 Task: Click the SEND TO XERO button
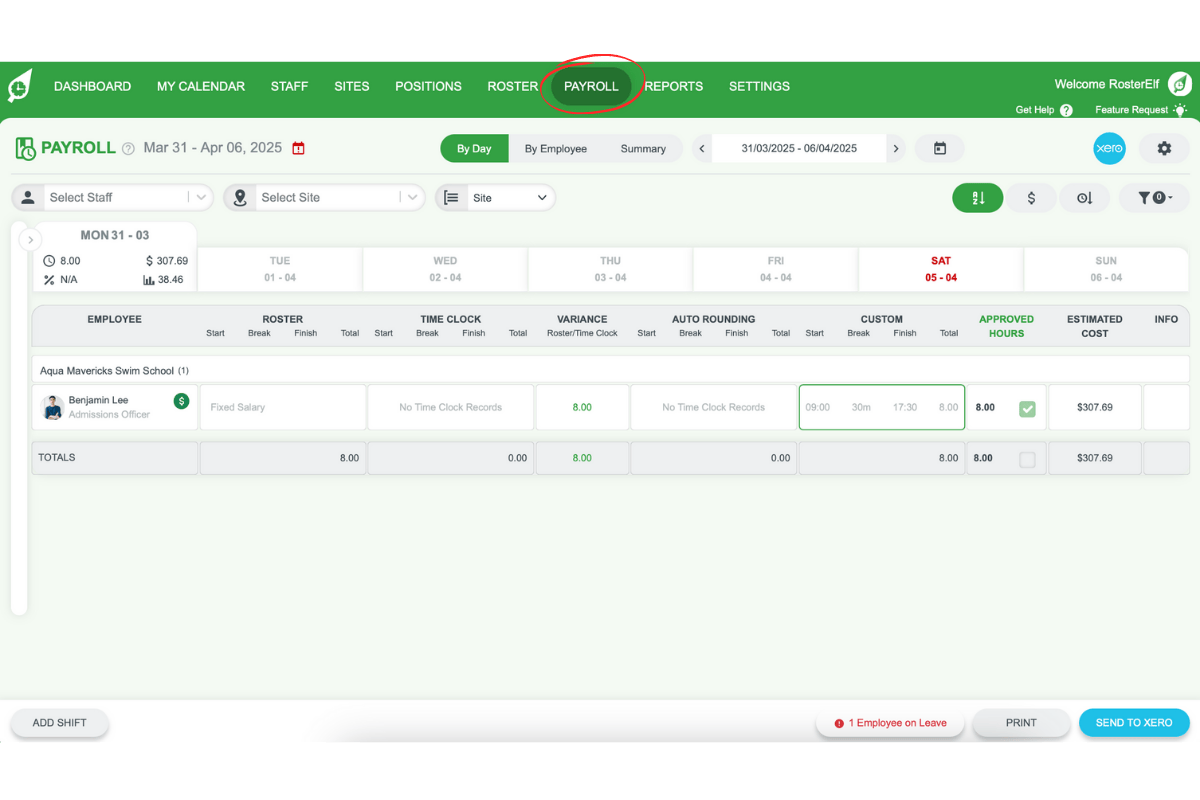[x=1134, y=722]
